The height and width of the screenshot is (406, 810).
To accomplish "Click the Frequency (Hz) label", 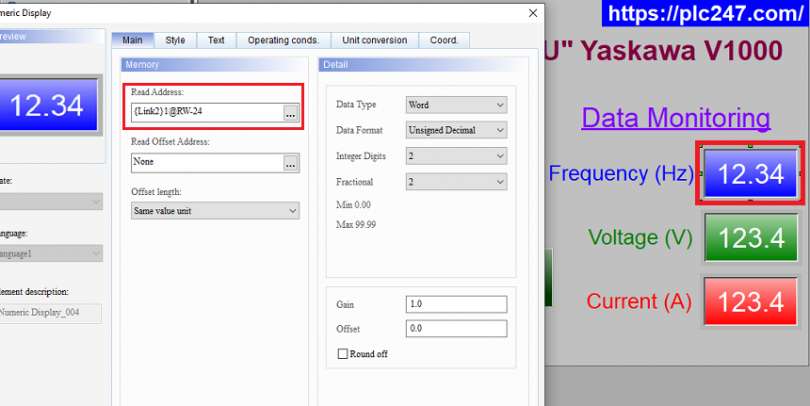I will click(x=621, y=174).
